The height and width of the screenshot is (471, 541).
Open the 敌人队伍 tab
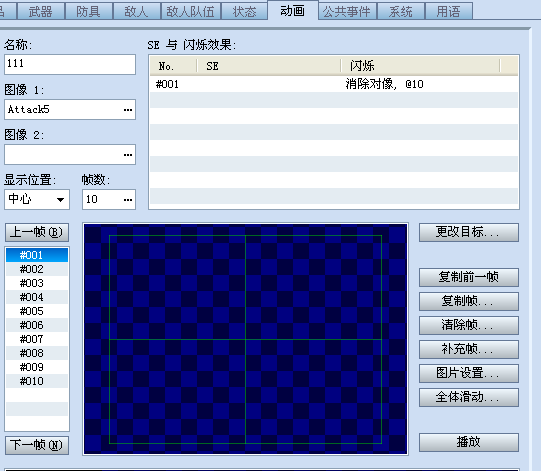pyautogui.click(x=190, y=11)
